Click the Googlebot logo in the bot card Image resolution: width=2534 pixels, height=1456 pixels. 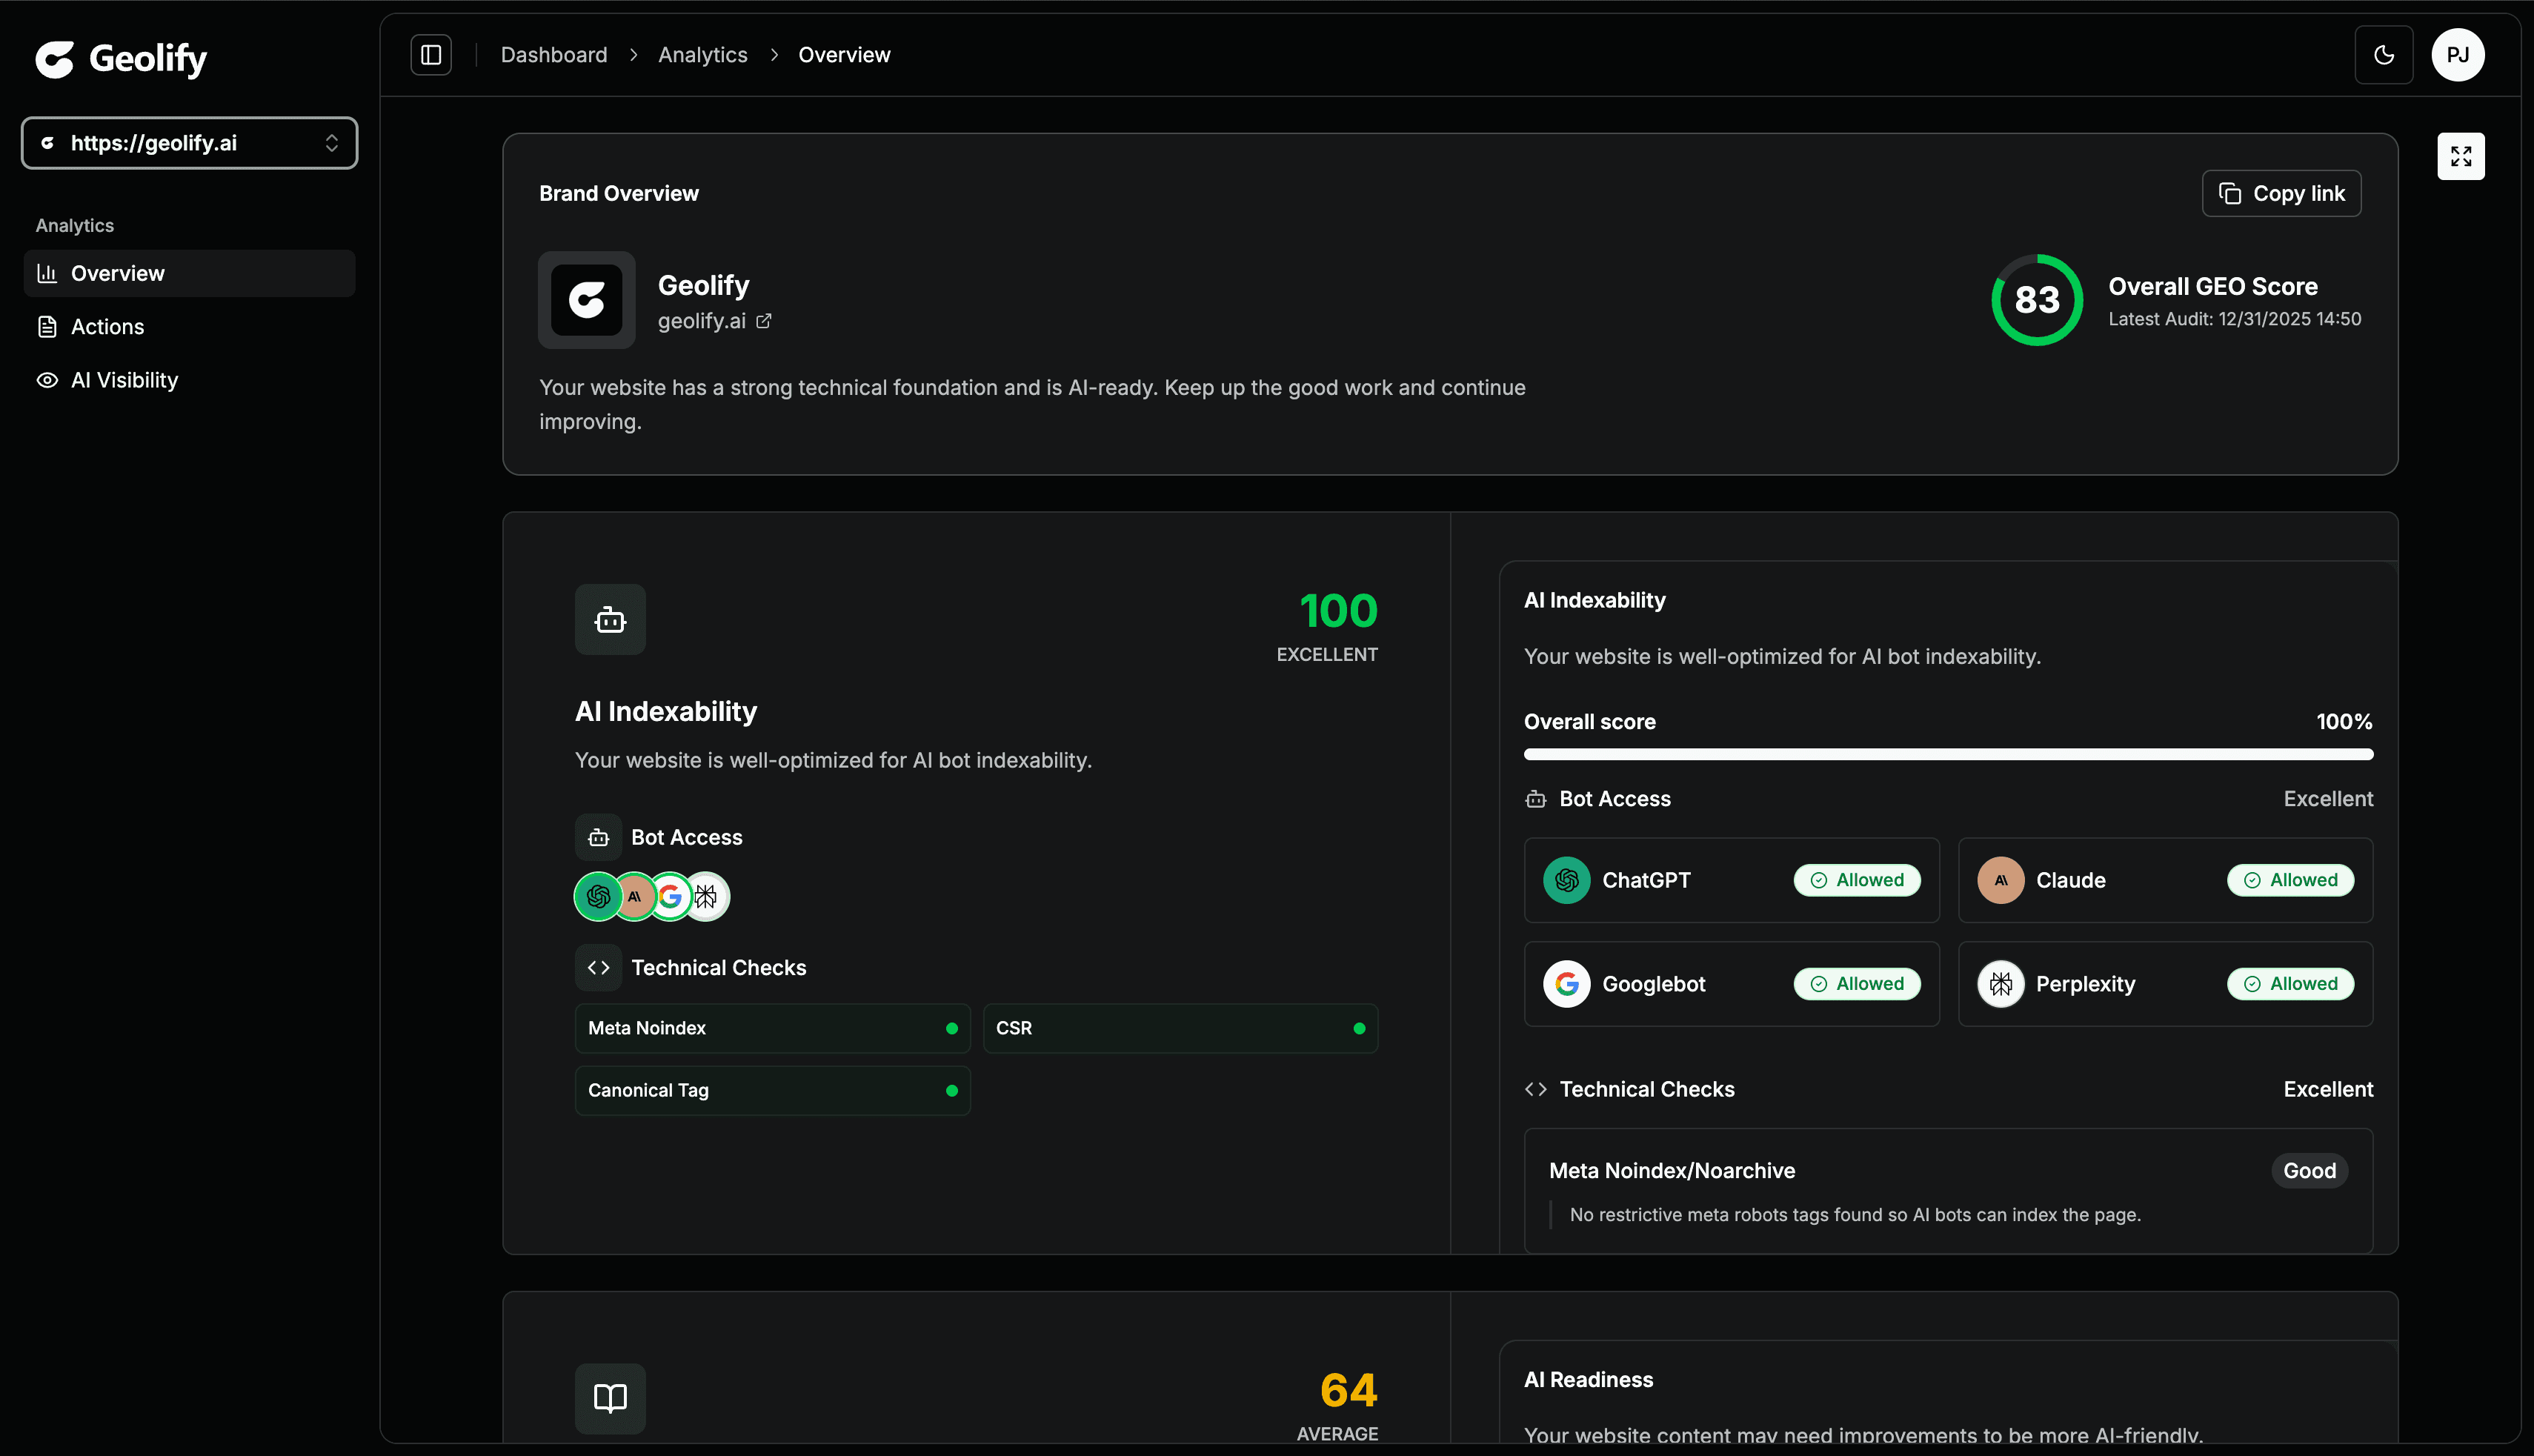tap(1567, 984)
